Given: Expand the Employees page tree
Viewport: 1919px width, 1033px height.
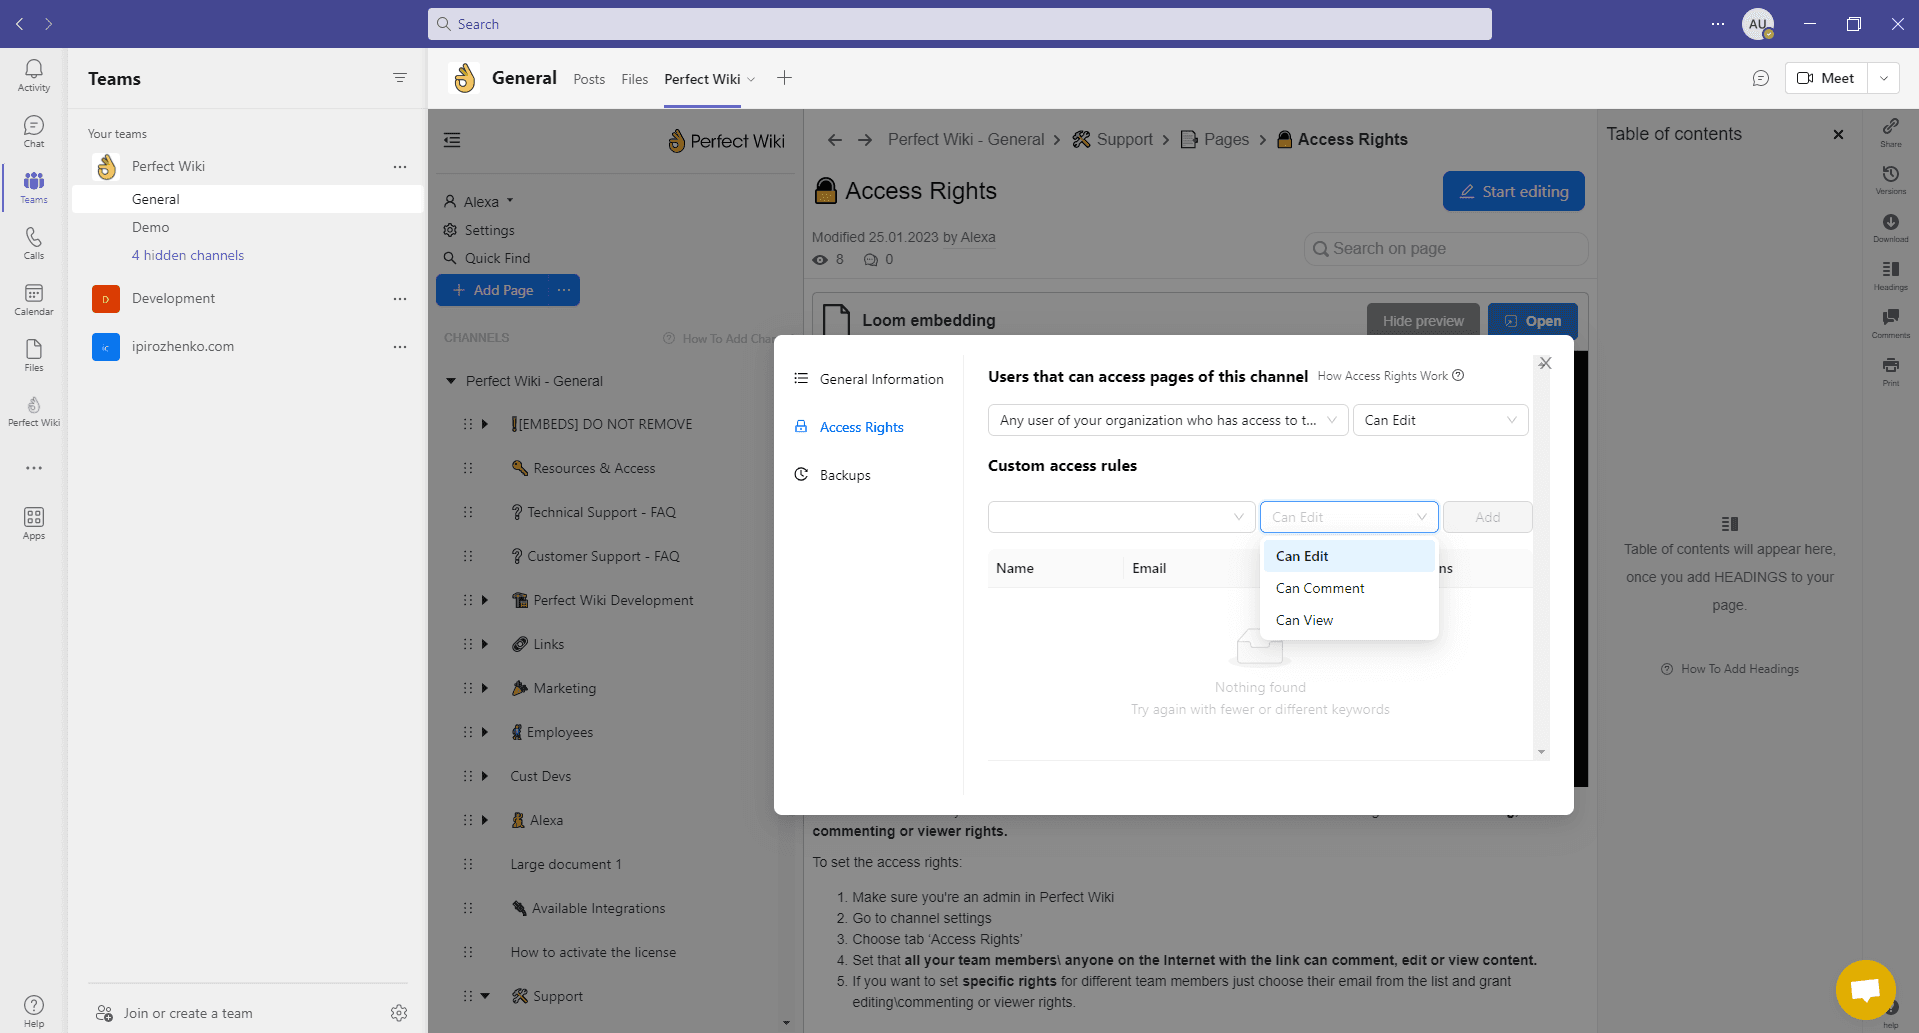Looking at the screenshot, I should [x=484, y=732].
